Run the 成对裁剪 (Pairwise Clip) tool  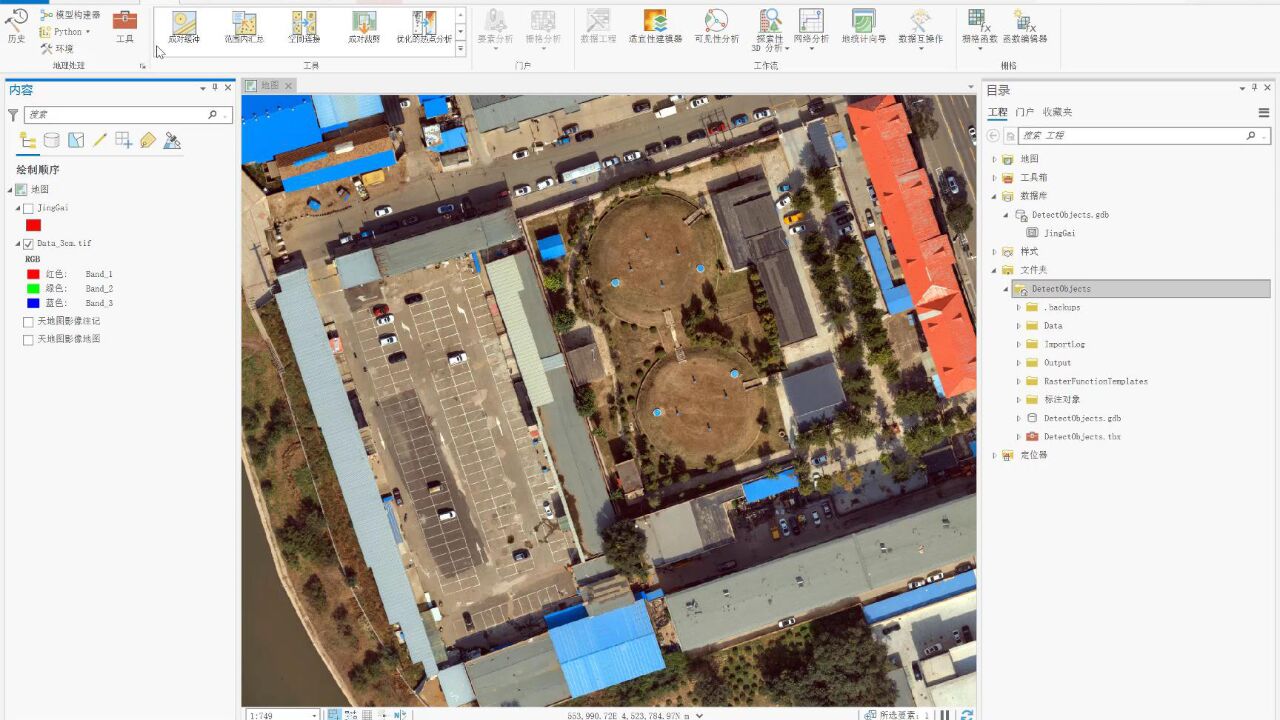tap(363, 27)
